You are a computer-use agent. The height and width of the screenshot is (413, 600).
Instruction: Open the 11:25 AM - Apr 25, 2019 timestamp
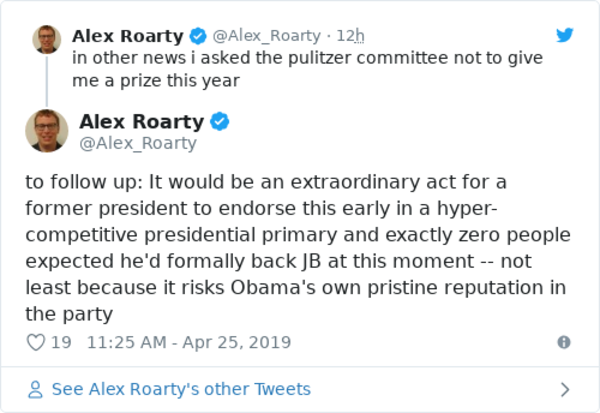(x=189, y=342)
